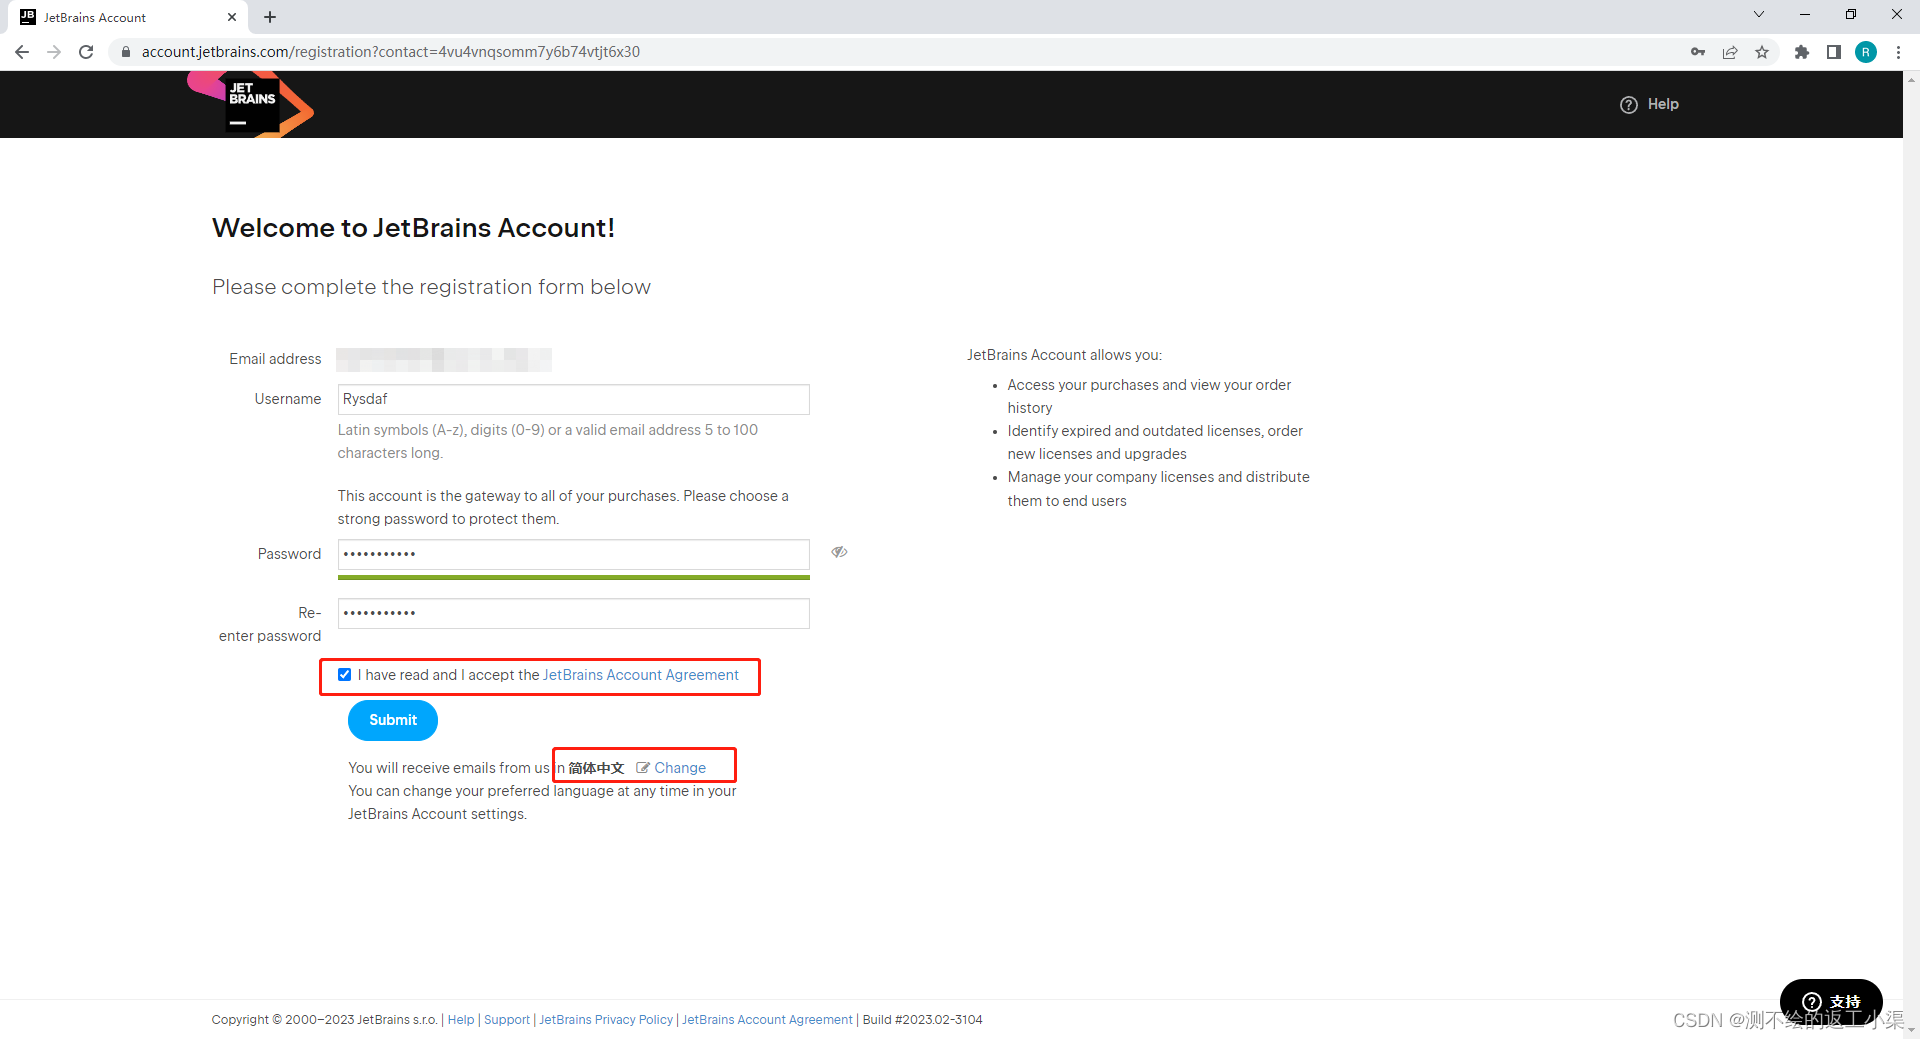
Task: Open Help from the header question icon
Action: (1649, 104)
